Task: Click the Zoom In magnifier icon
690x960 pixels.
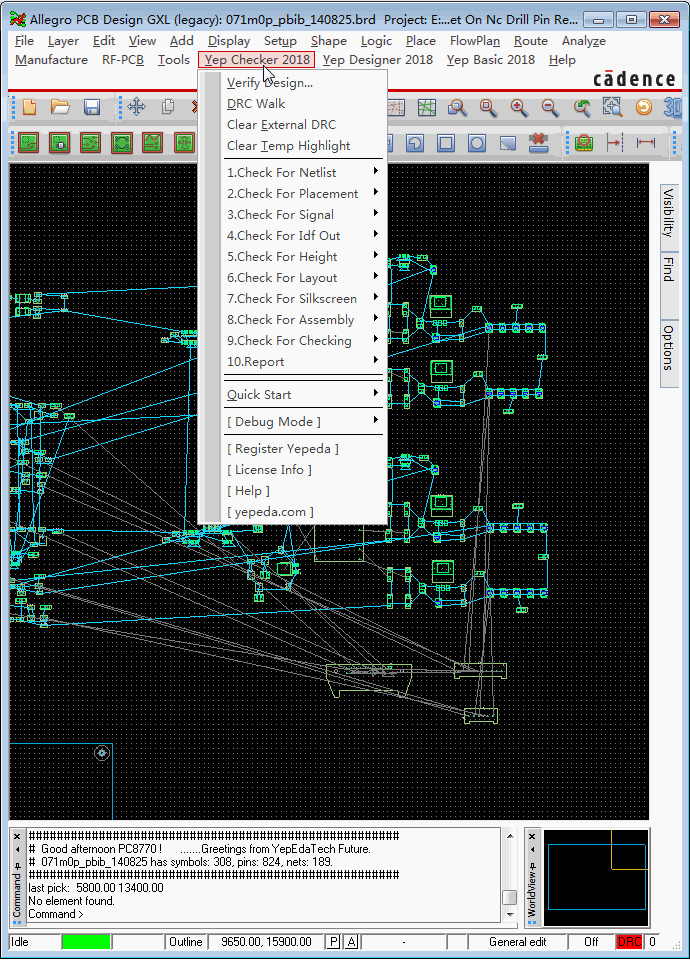Action: 519,107
